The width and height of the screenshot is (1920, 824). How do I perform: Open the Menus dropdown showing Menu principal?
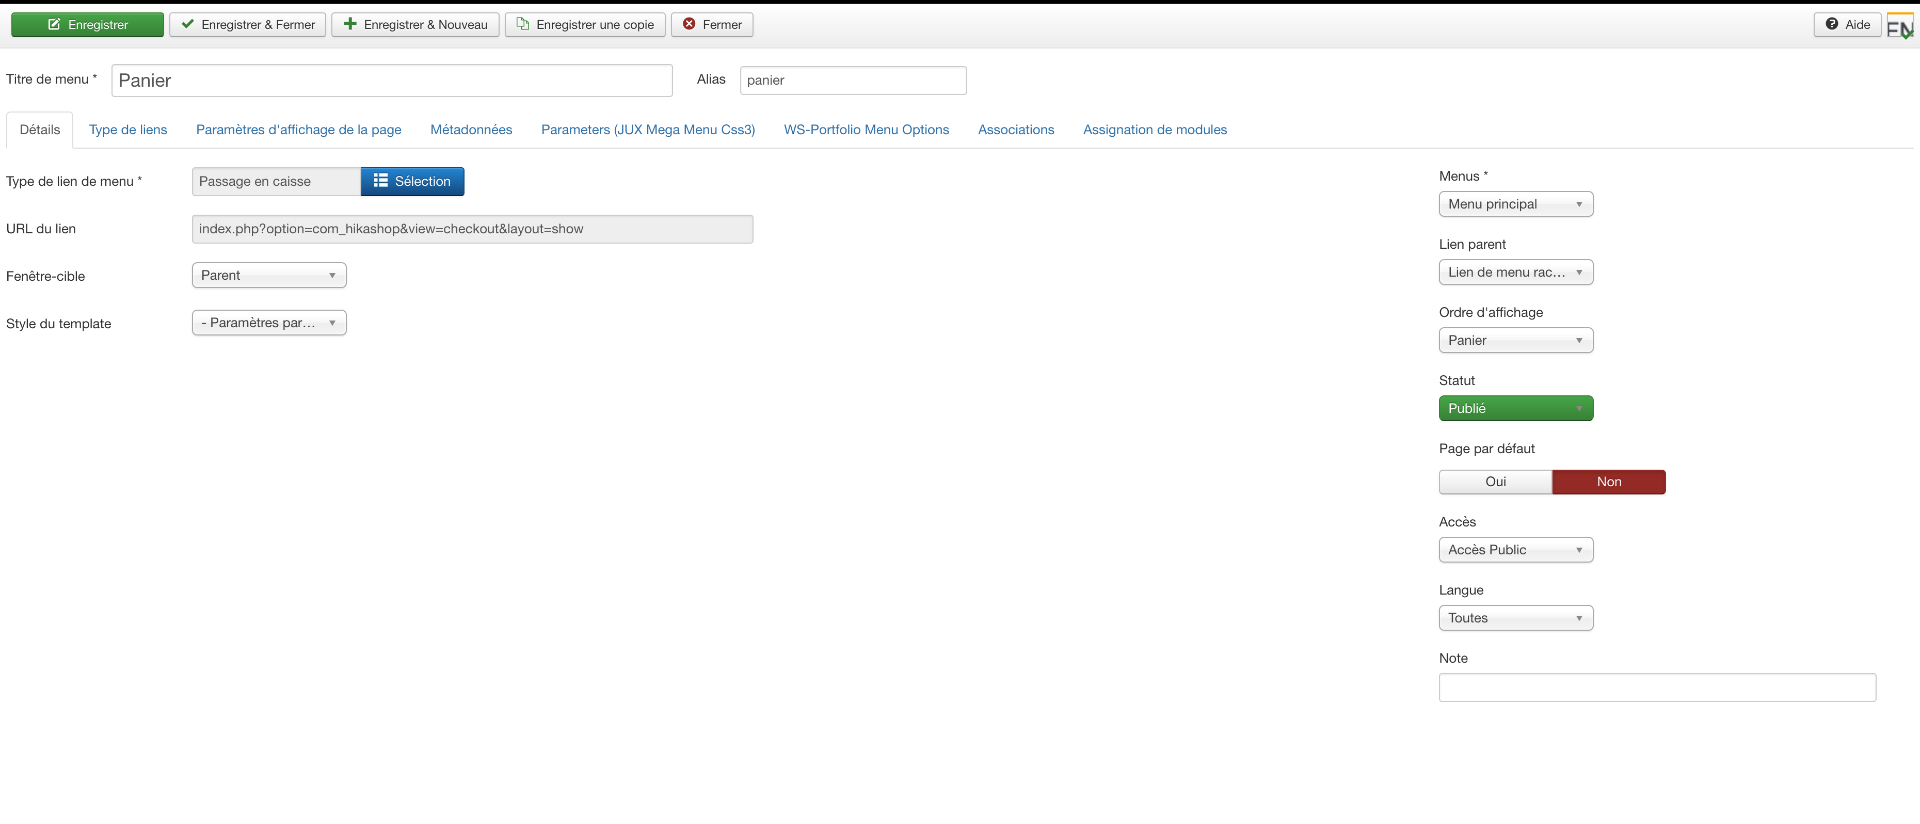(1516, 204)
